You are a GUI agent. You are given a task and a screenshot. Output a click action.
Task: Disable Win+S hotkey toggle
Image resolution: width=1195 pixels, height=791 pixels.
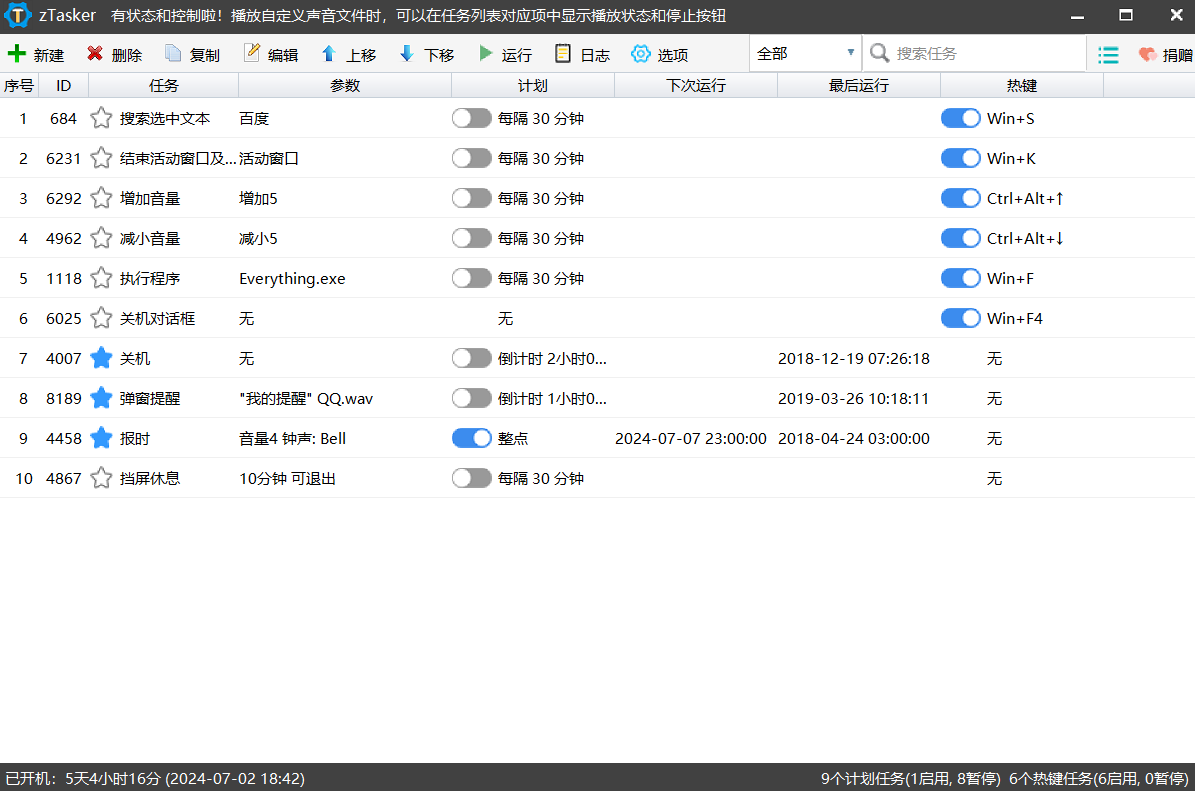coord(960,118)
